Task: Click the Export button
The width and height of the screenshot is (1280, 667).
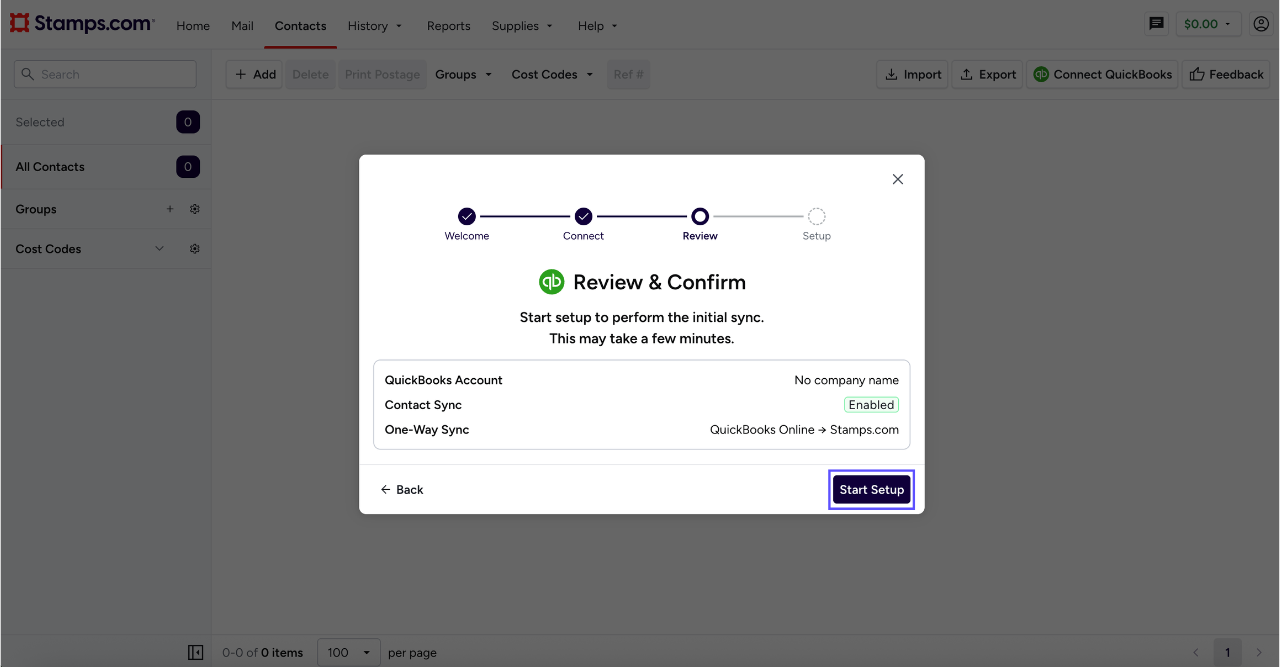Action: [x=987, y=74]
